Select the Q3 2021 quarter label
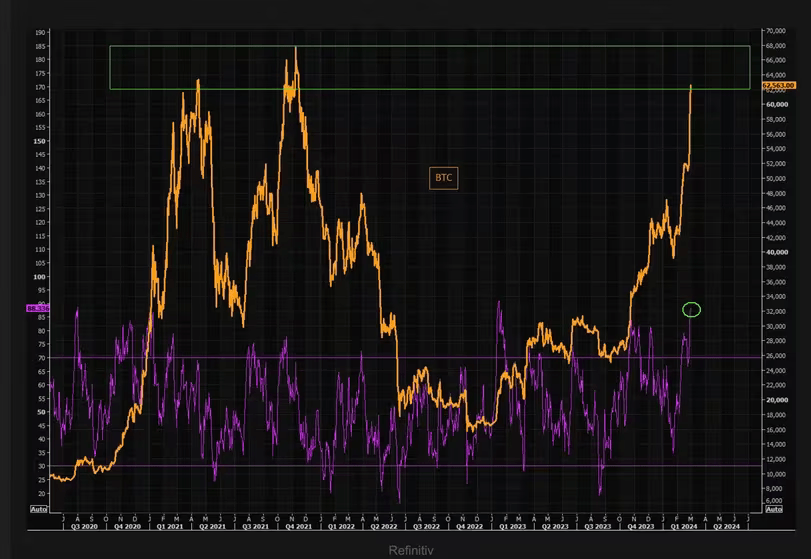The height and width of the screenshot is (559, 811). tap(256, 526)
